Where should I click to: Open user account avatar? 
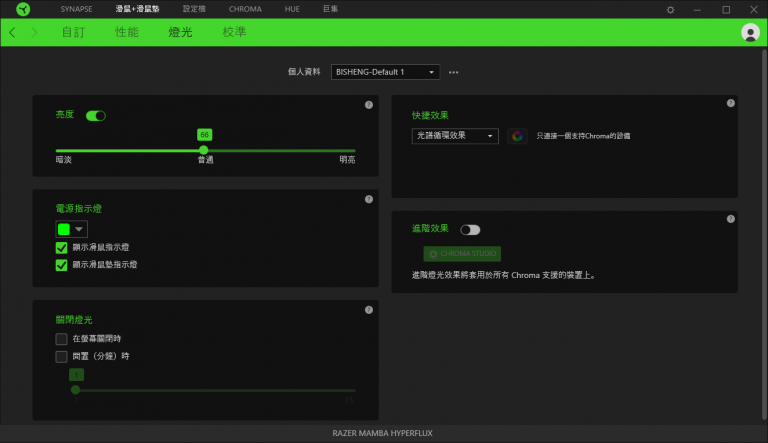[750, 33]
